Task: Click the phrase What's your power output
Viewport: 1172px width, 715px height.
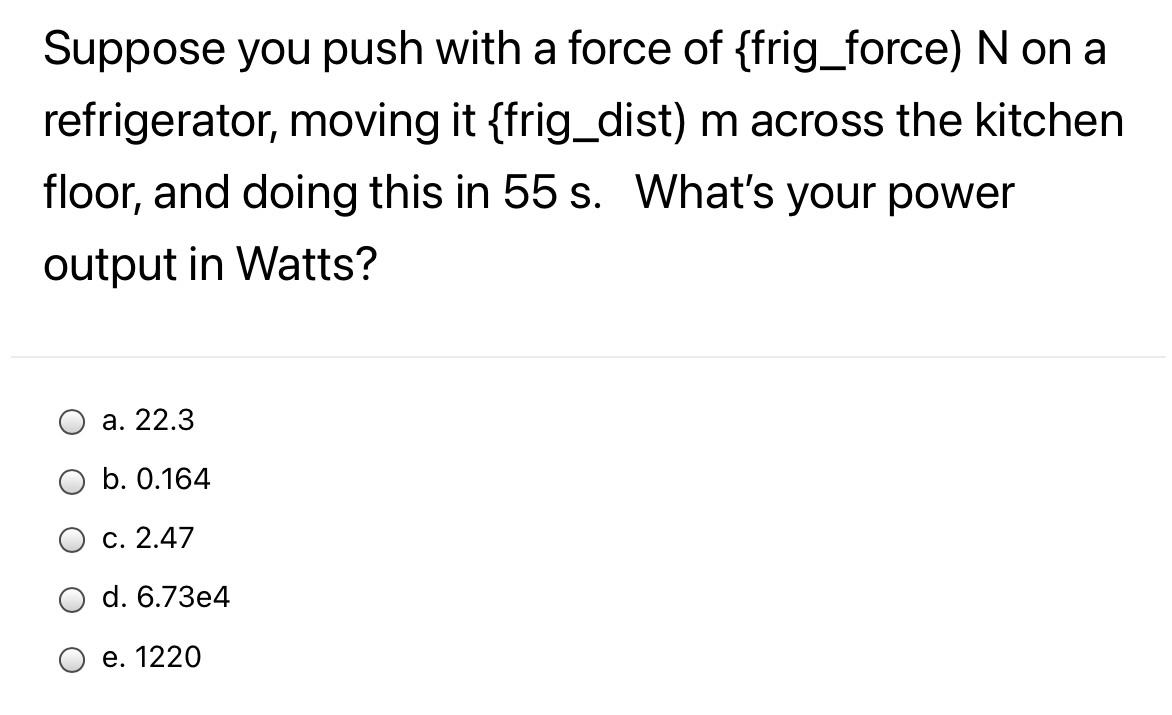Action: coord(824,194)
